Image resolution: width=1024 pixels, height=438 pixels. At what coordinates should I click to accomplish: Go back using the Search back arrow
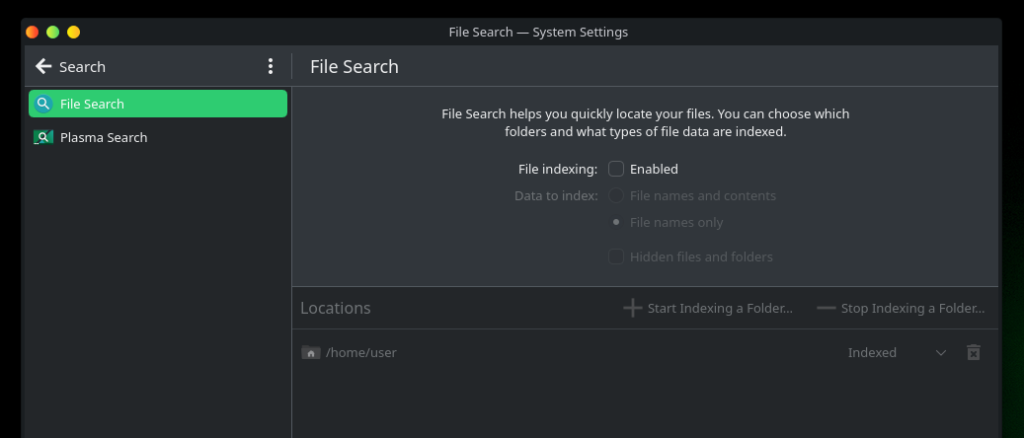pyautogui.click(x=43, y=67)
